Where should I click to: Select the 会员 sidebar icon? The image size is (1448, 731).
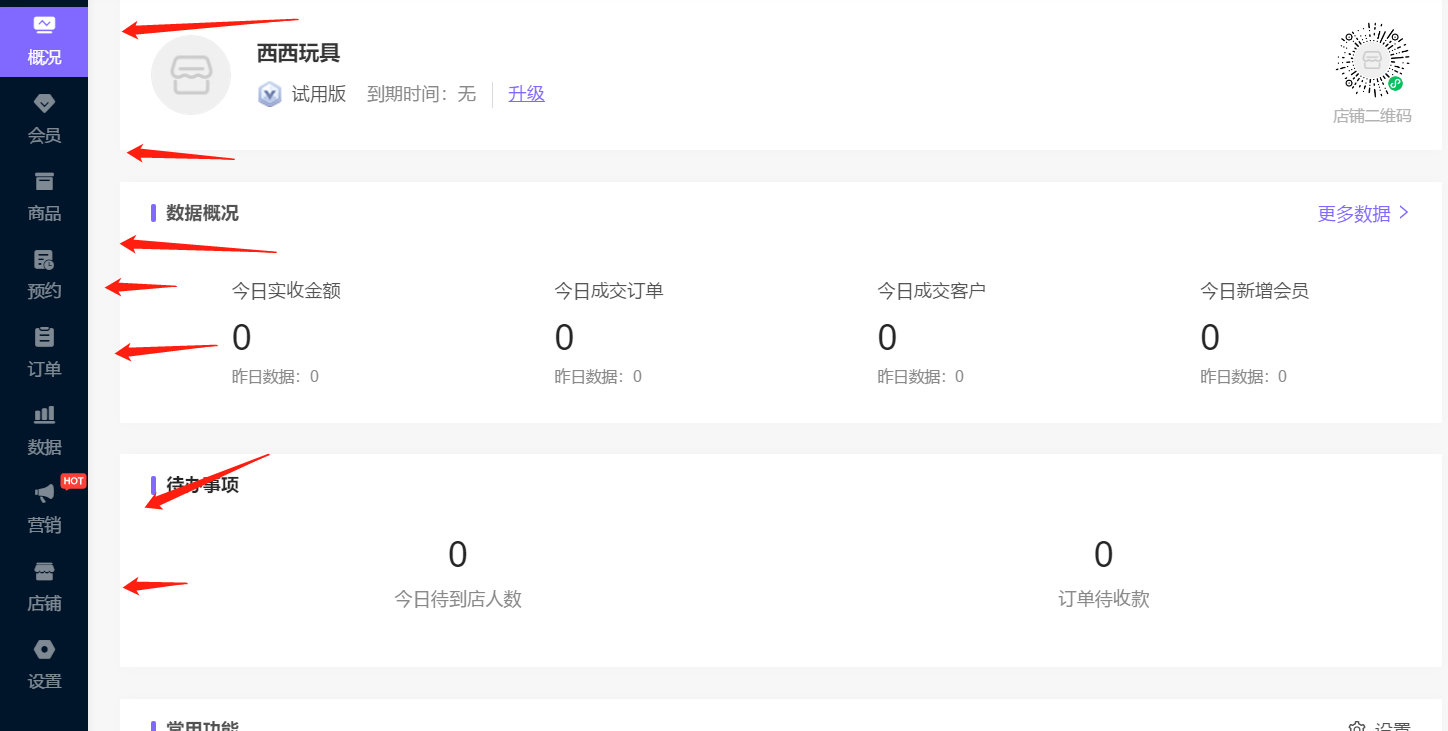tap(44, 117)
